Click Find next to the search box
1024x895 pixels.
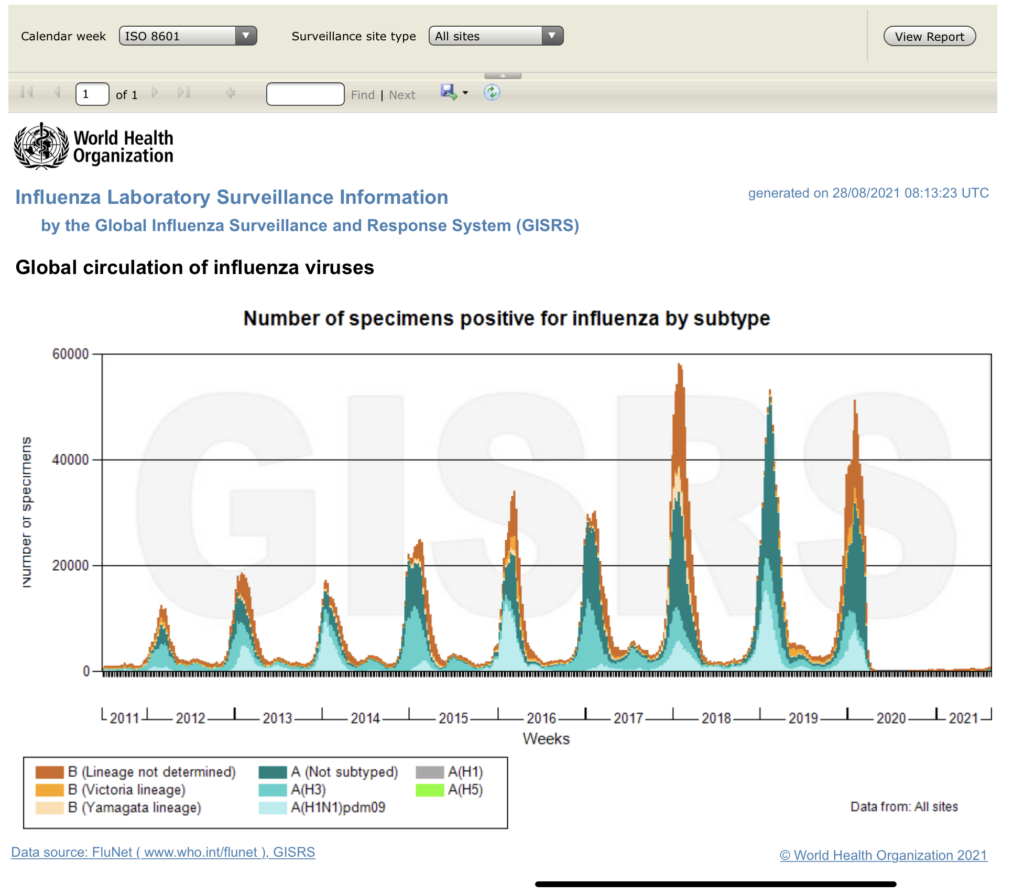(x=362, y=95)
